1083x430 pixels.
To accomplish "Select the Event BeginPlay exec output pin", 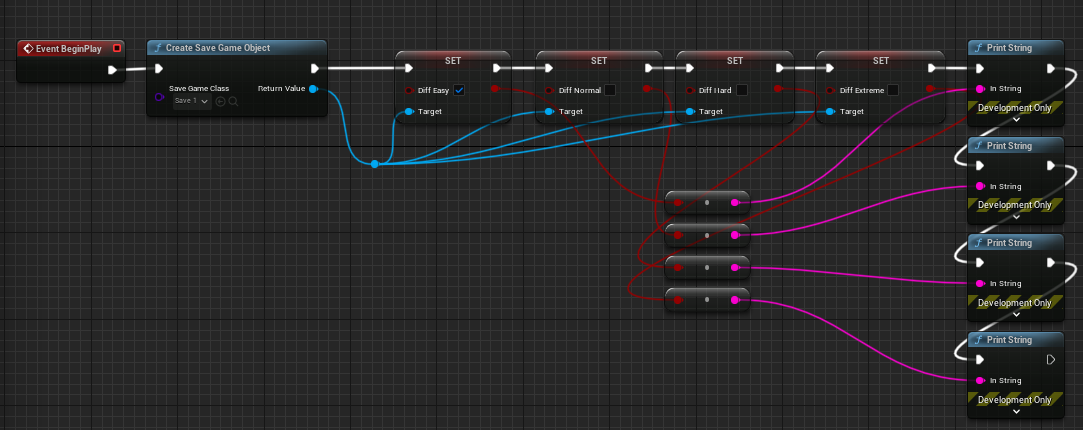I will click(x=112, y=69).
